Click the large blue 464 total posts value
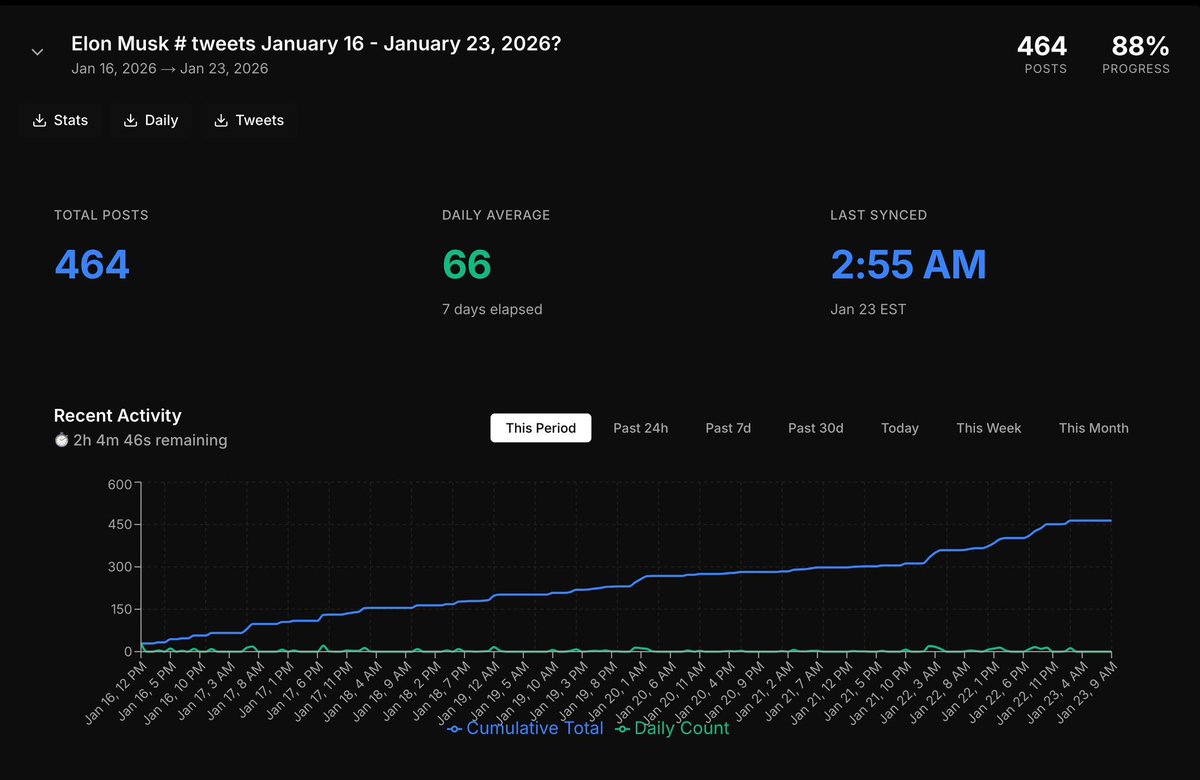Image resolution: width=1200 pixels, height=780 pixels. coord(92,264)
